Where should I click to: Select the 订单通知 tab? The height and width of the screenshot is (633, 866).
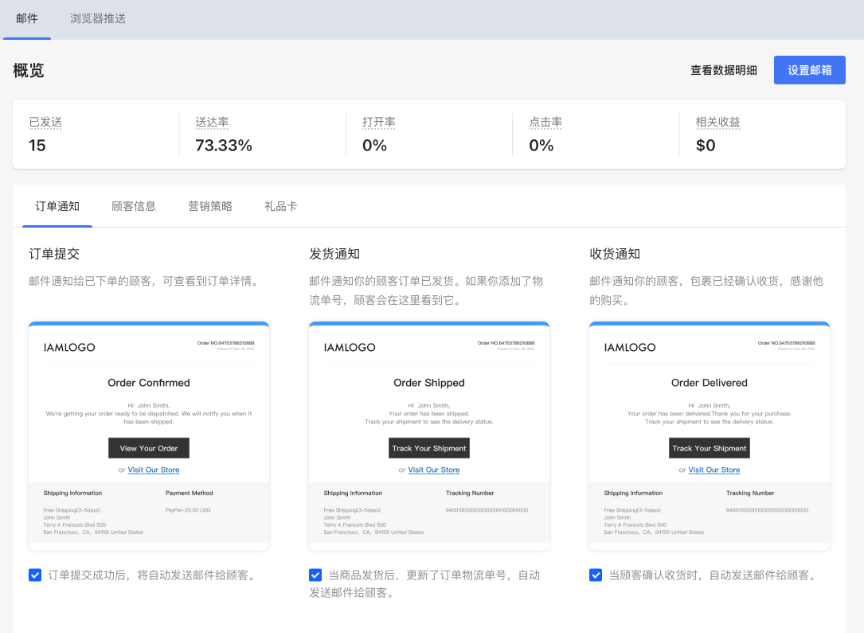coord(57,207)
